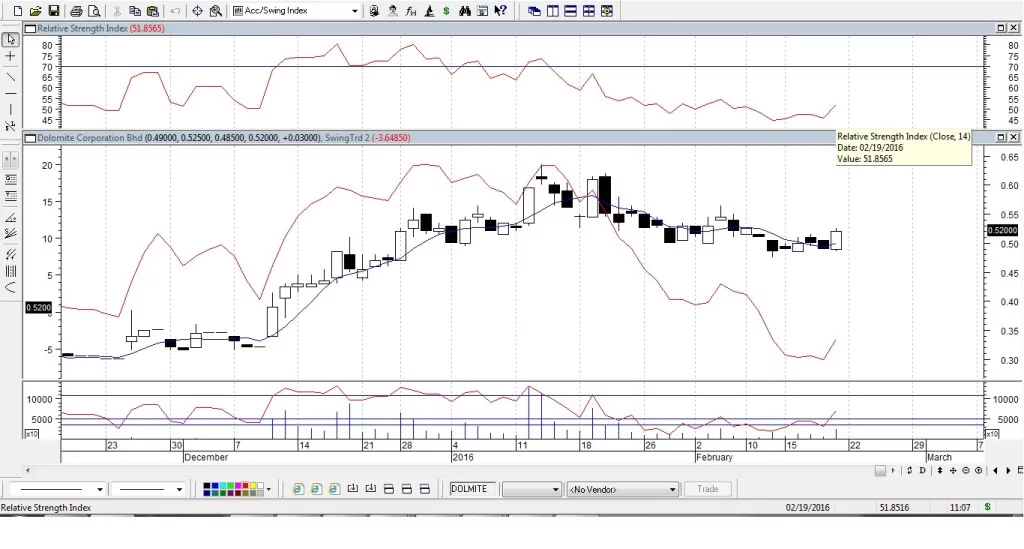1024x549 pixels.
Task: Click status bar value 51.8516
Action: coord(894,507)
